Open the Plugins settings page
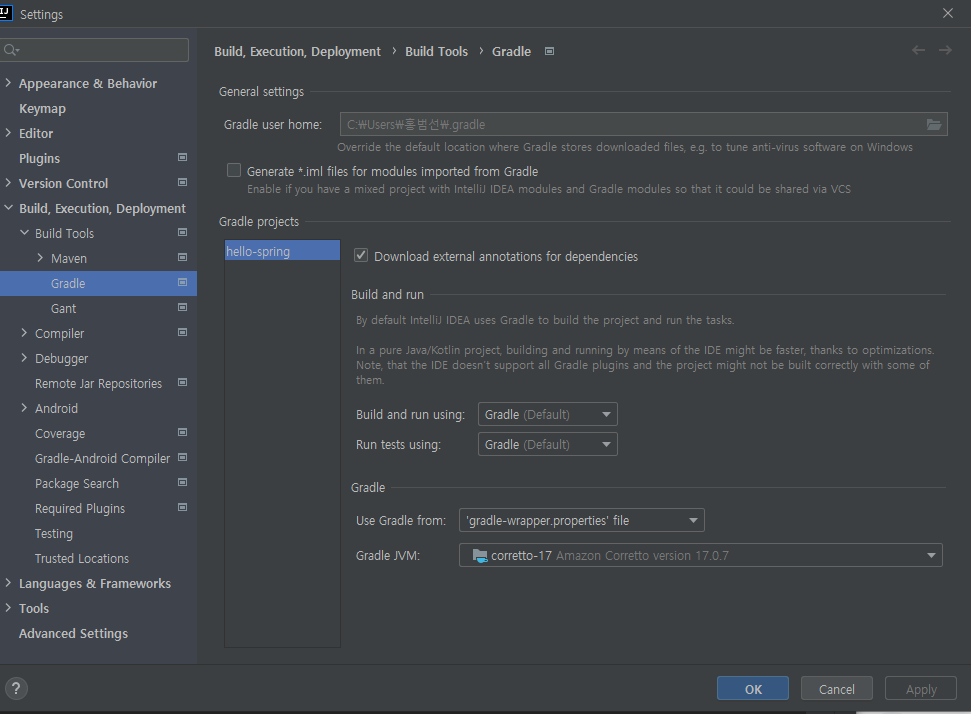 (x=40, y=159)
